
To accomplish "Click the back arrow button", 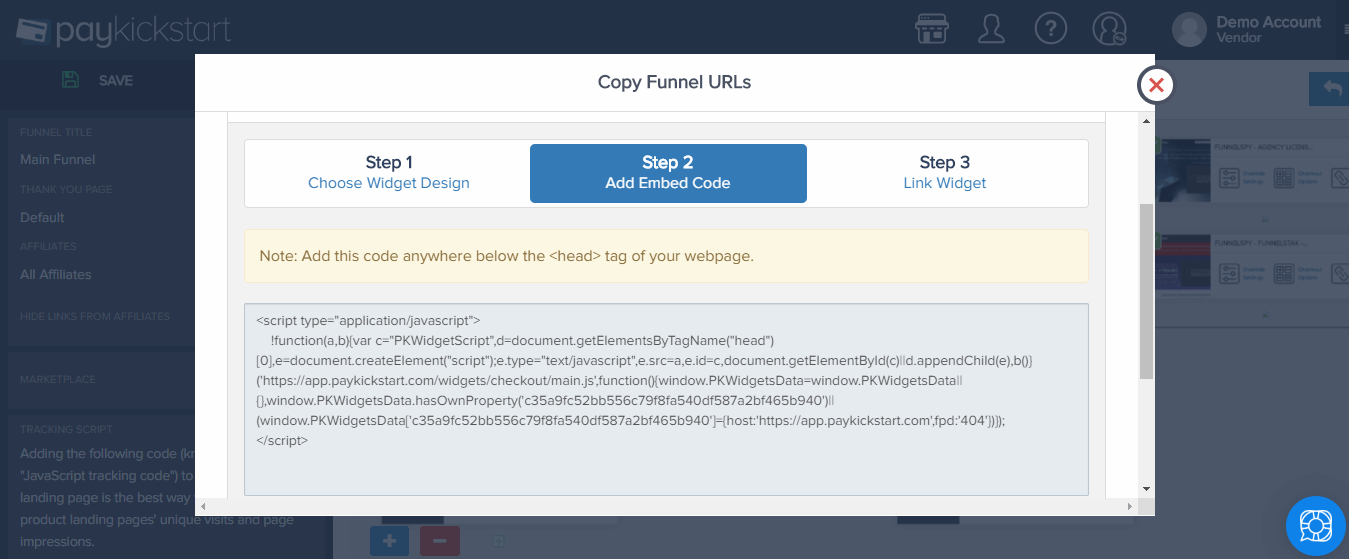I will [1331, 89].
